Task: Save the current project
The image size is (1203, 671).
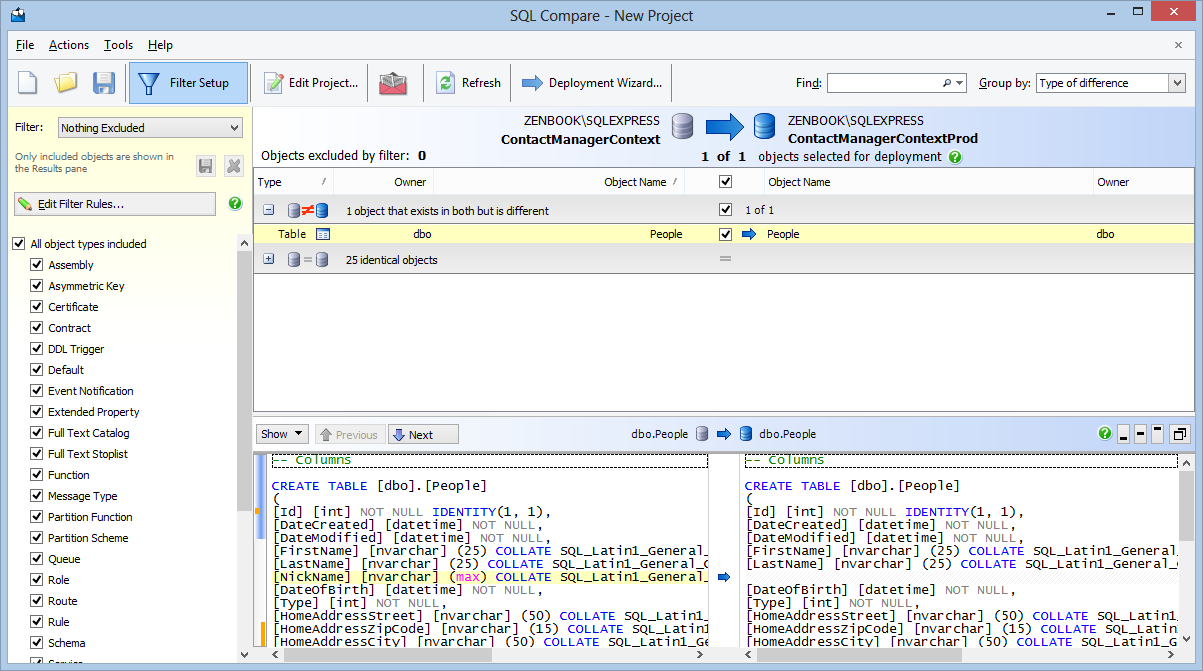Action: coord(103,83)
